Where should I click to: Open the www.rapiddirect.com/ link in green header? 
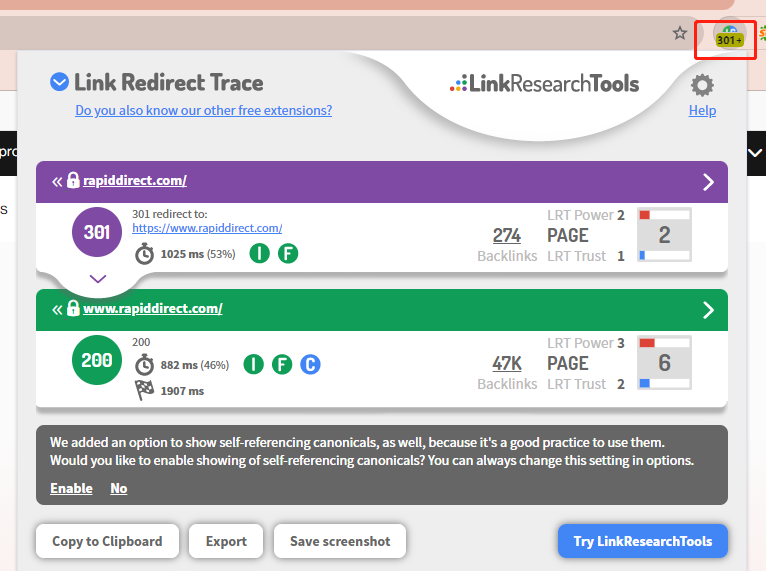coord(153,309)
